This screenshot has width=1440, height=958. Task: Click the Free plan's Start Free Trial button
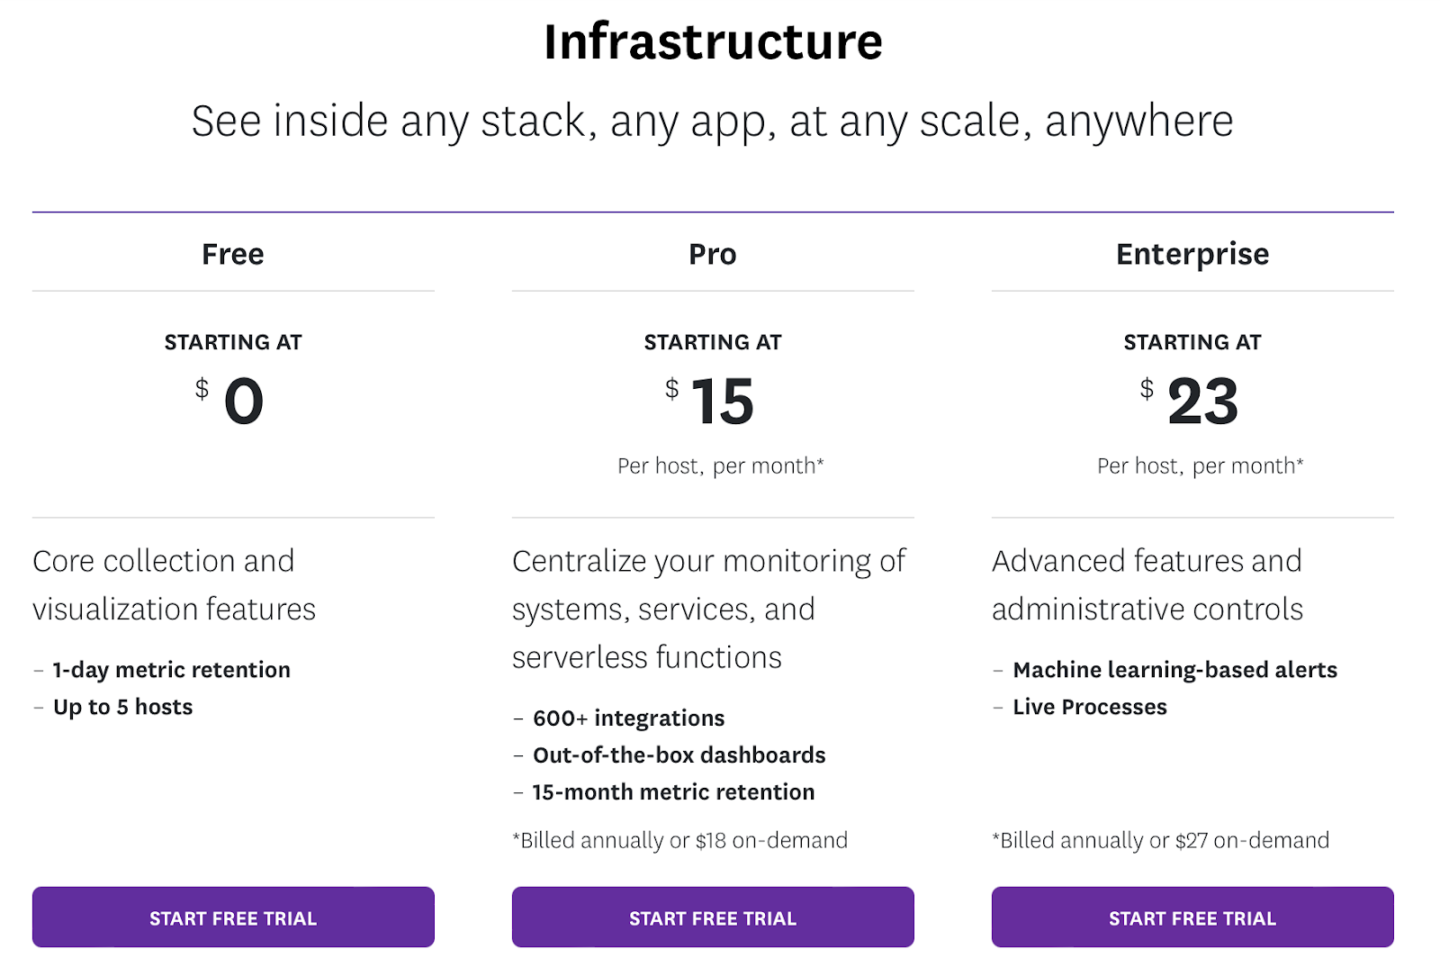pyautogui.click(x=232, y=917)
